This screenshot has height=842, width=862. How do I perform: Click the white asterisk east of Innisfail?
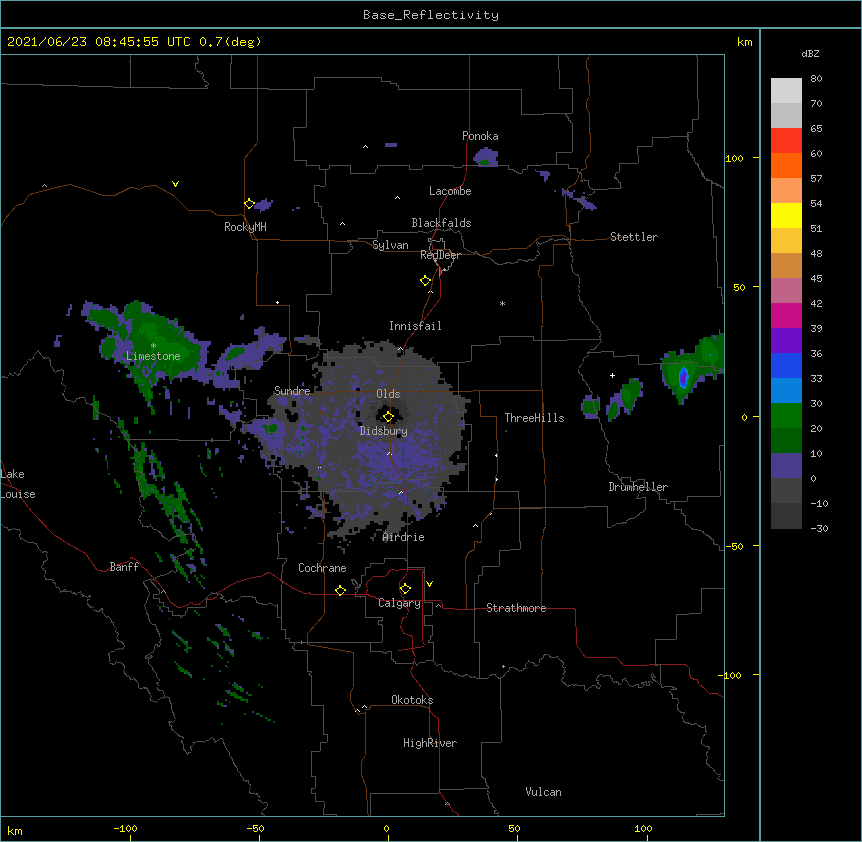(x=502, y=303)
